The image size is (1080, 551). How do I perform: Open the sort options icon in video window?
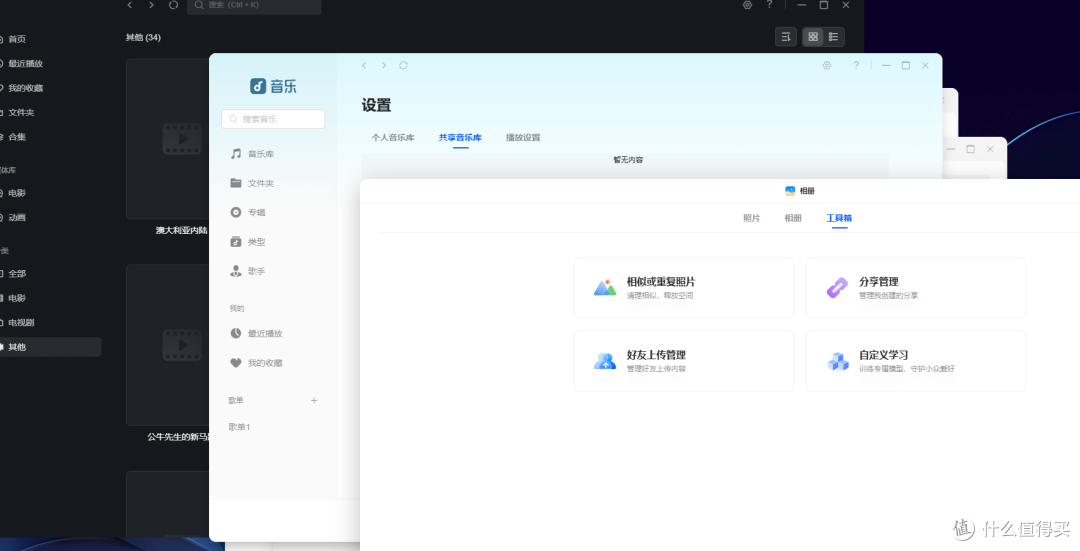(786, 37)
